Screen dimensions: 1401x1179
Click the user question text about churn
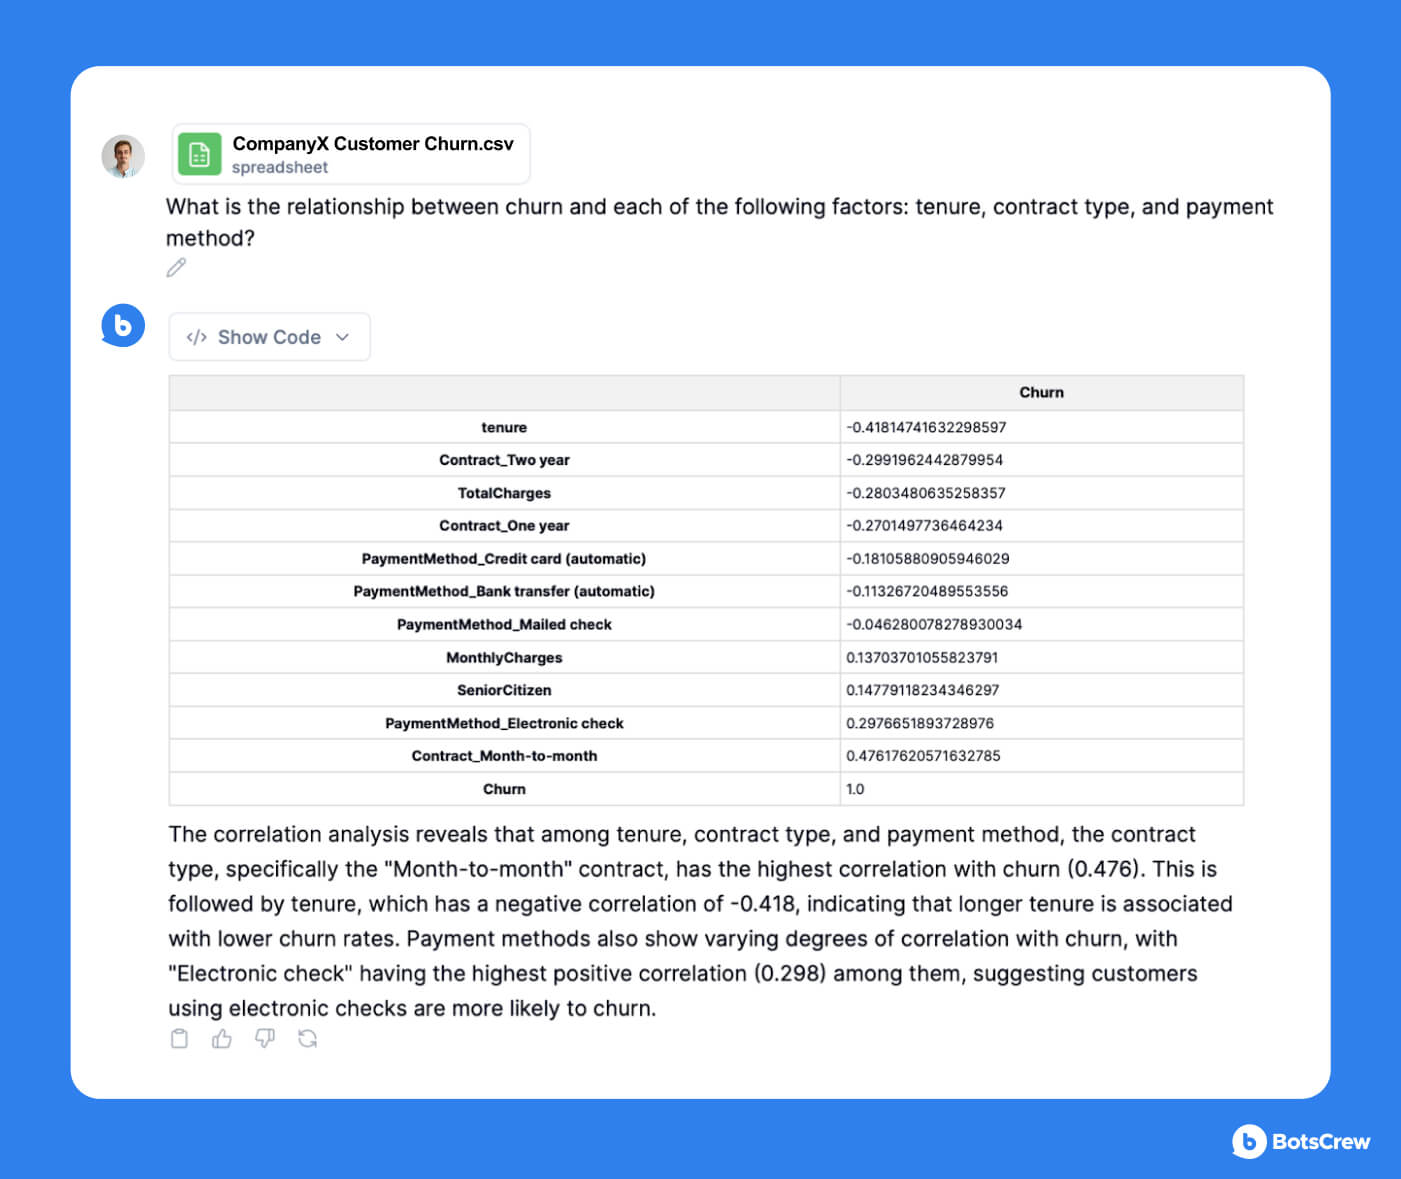pyautogui.click(x=719, y=222)
